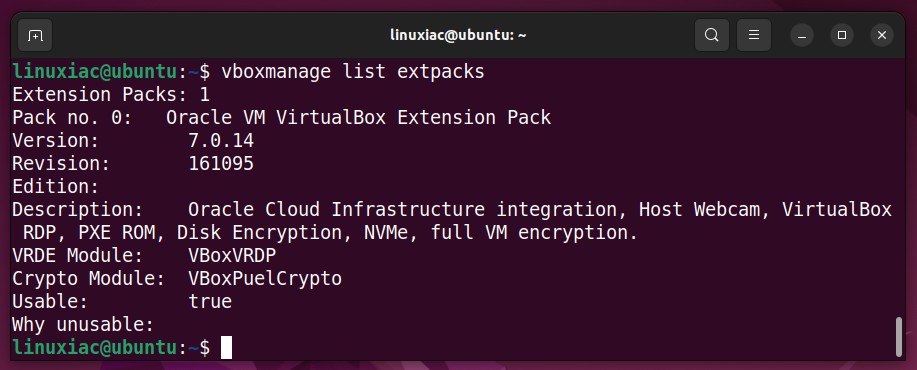This screenshot has height=370, width=917.
Task: Click the 'Extension Packs: 1' line
Action: 111,95
